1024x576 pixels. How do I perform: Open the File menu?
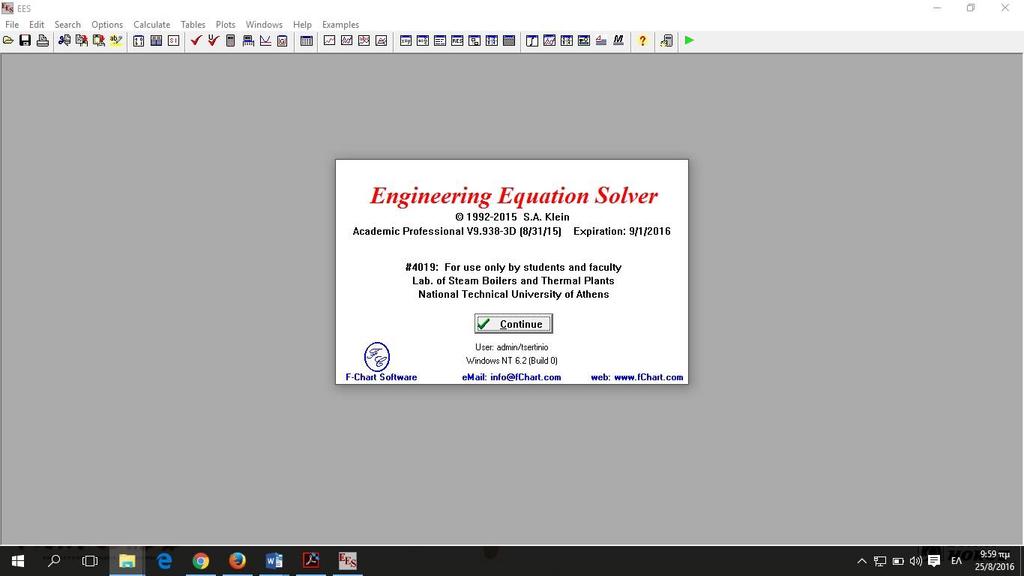pos(12,24)
